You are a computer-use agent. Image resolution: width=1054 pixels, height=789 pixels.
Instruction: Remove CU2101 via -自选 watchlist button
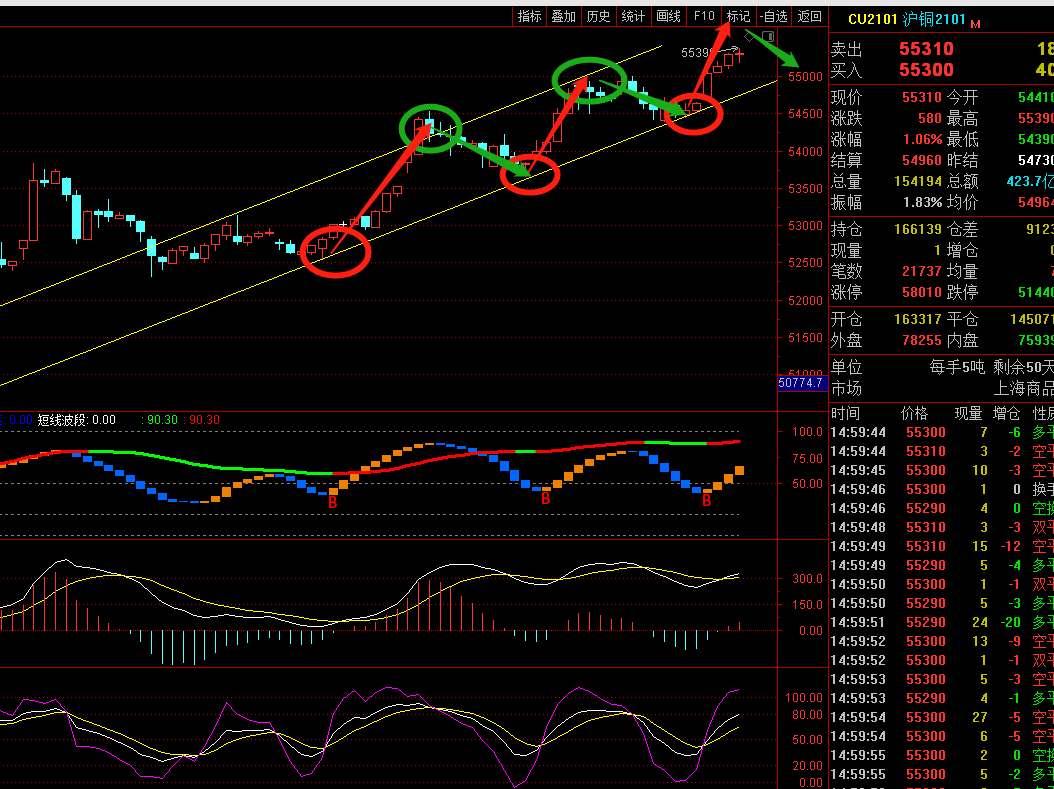(x=773, y=16)
